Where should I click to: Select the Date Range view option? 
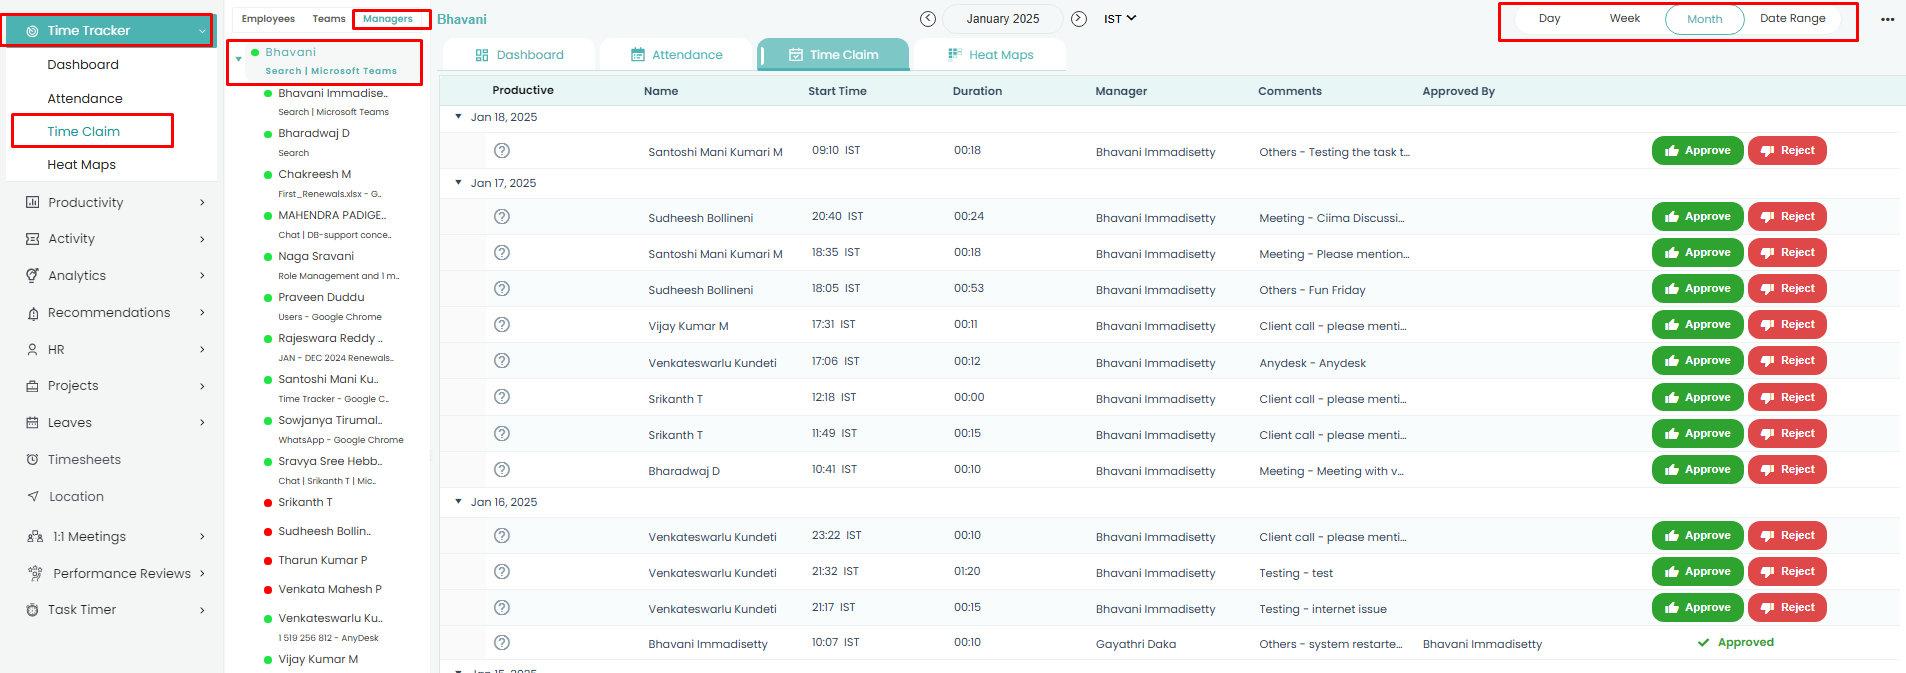pos(1792,19)
